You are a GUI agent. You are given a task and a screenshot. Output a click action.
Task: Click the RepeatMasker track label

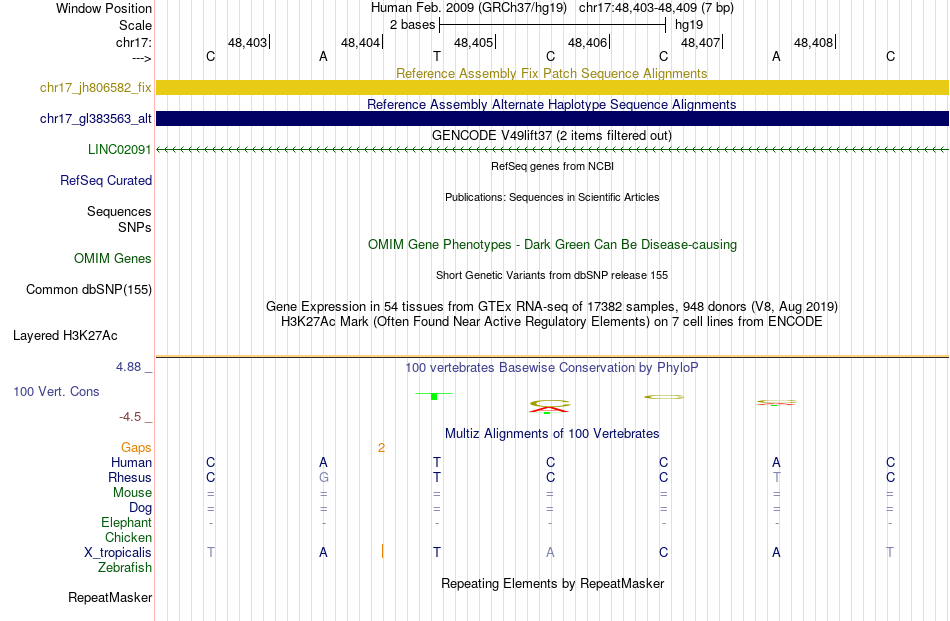click(x=110, y=598)
